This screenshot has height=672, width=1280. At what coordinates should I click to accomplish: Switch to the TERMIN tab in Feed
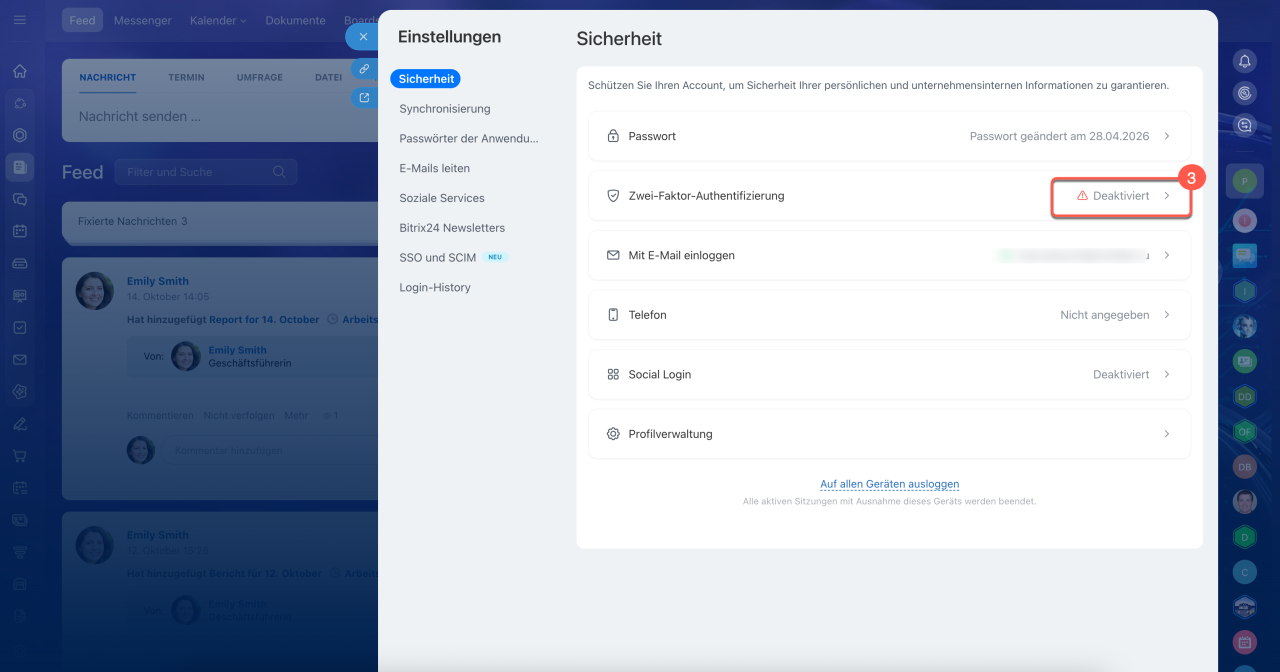186,77
